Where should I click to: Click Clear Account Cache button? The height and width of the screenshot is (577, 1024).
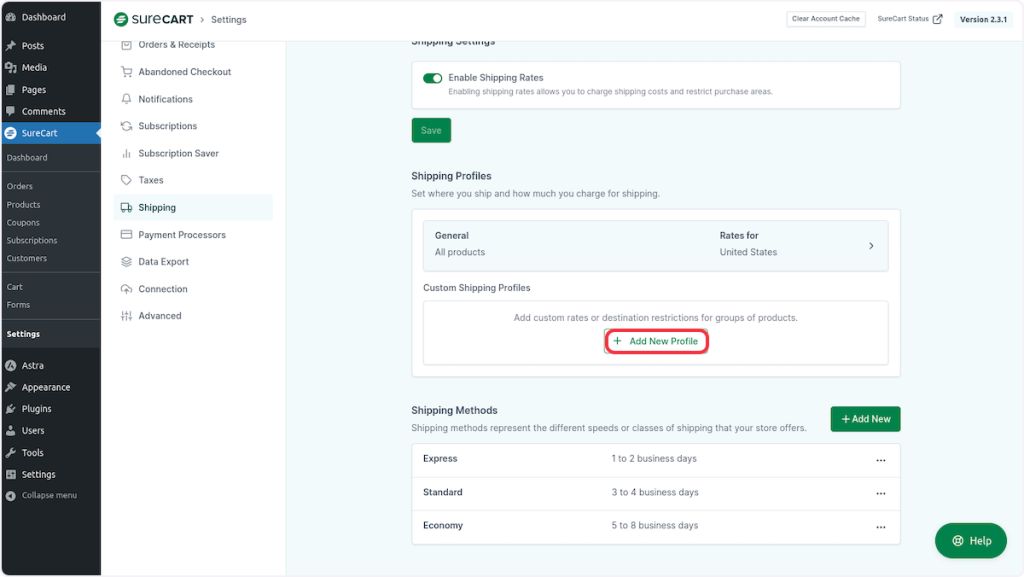pyautogui.click(x=825, y=19)
